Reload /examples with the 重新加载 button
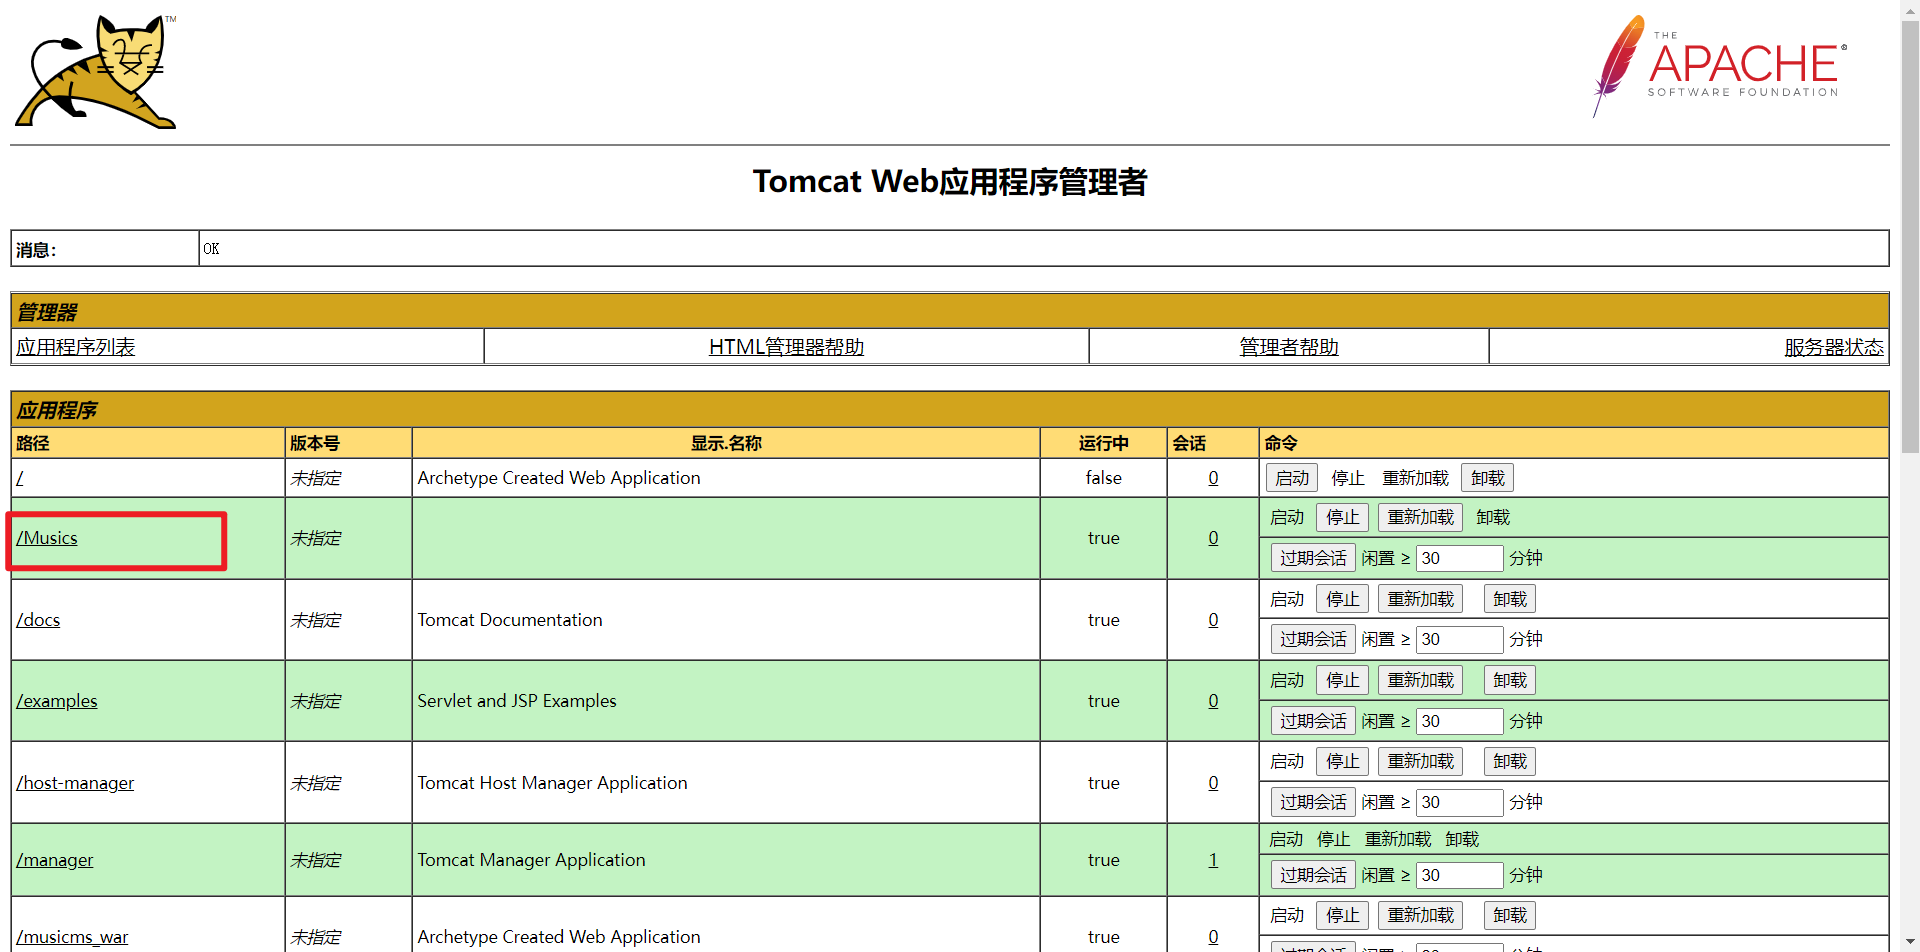Screen dimensions: 1920x952 click(x=1420, y=680)
